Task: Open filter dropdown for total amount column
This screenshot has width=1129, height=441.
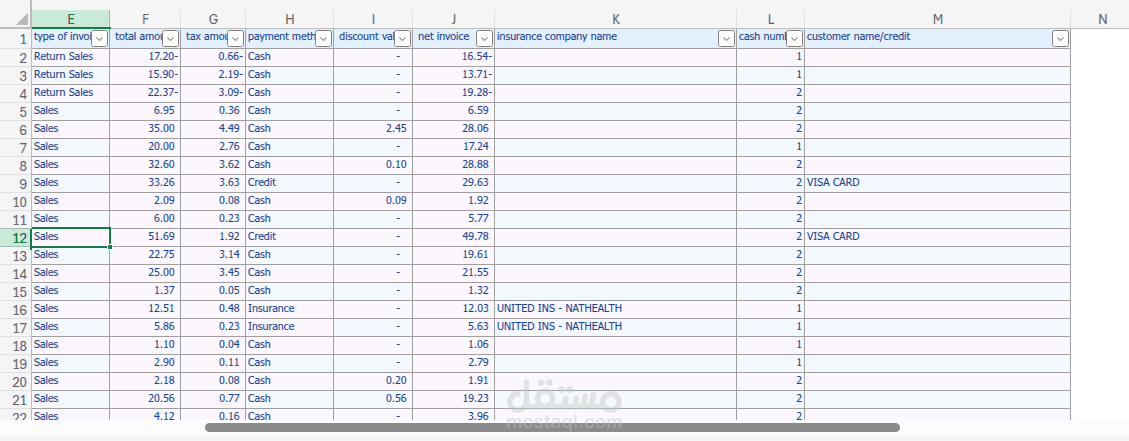Action: point(171,39)
